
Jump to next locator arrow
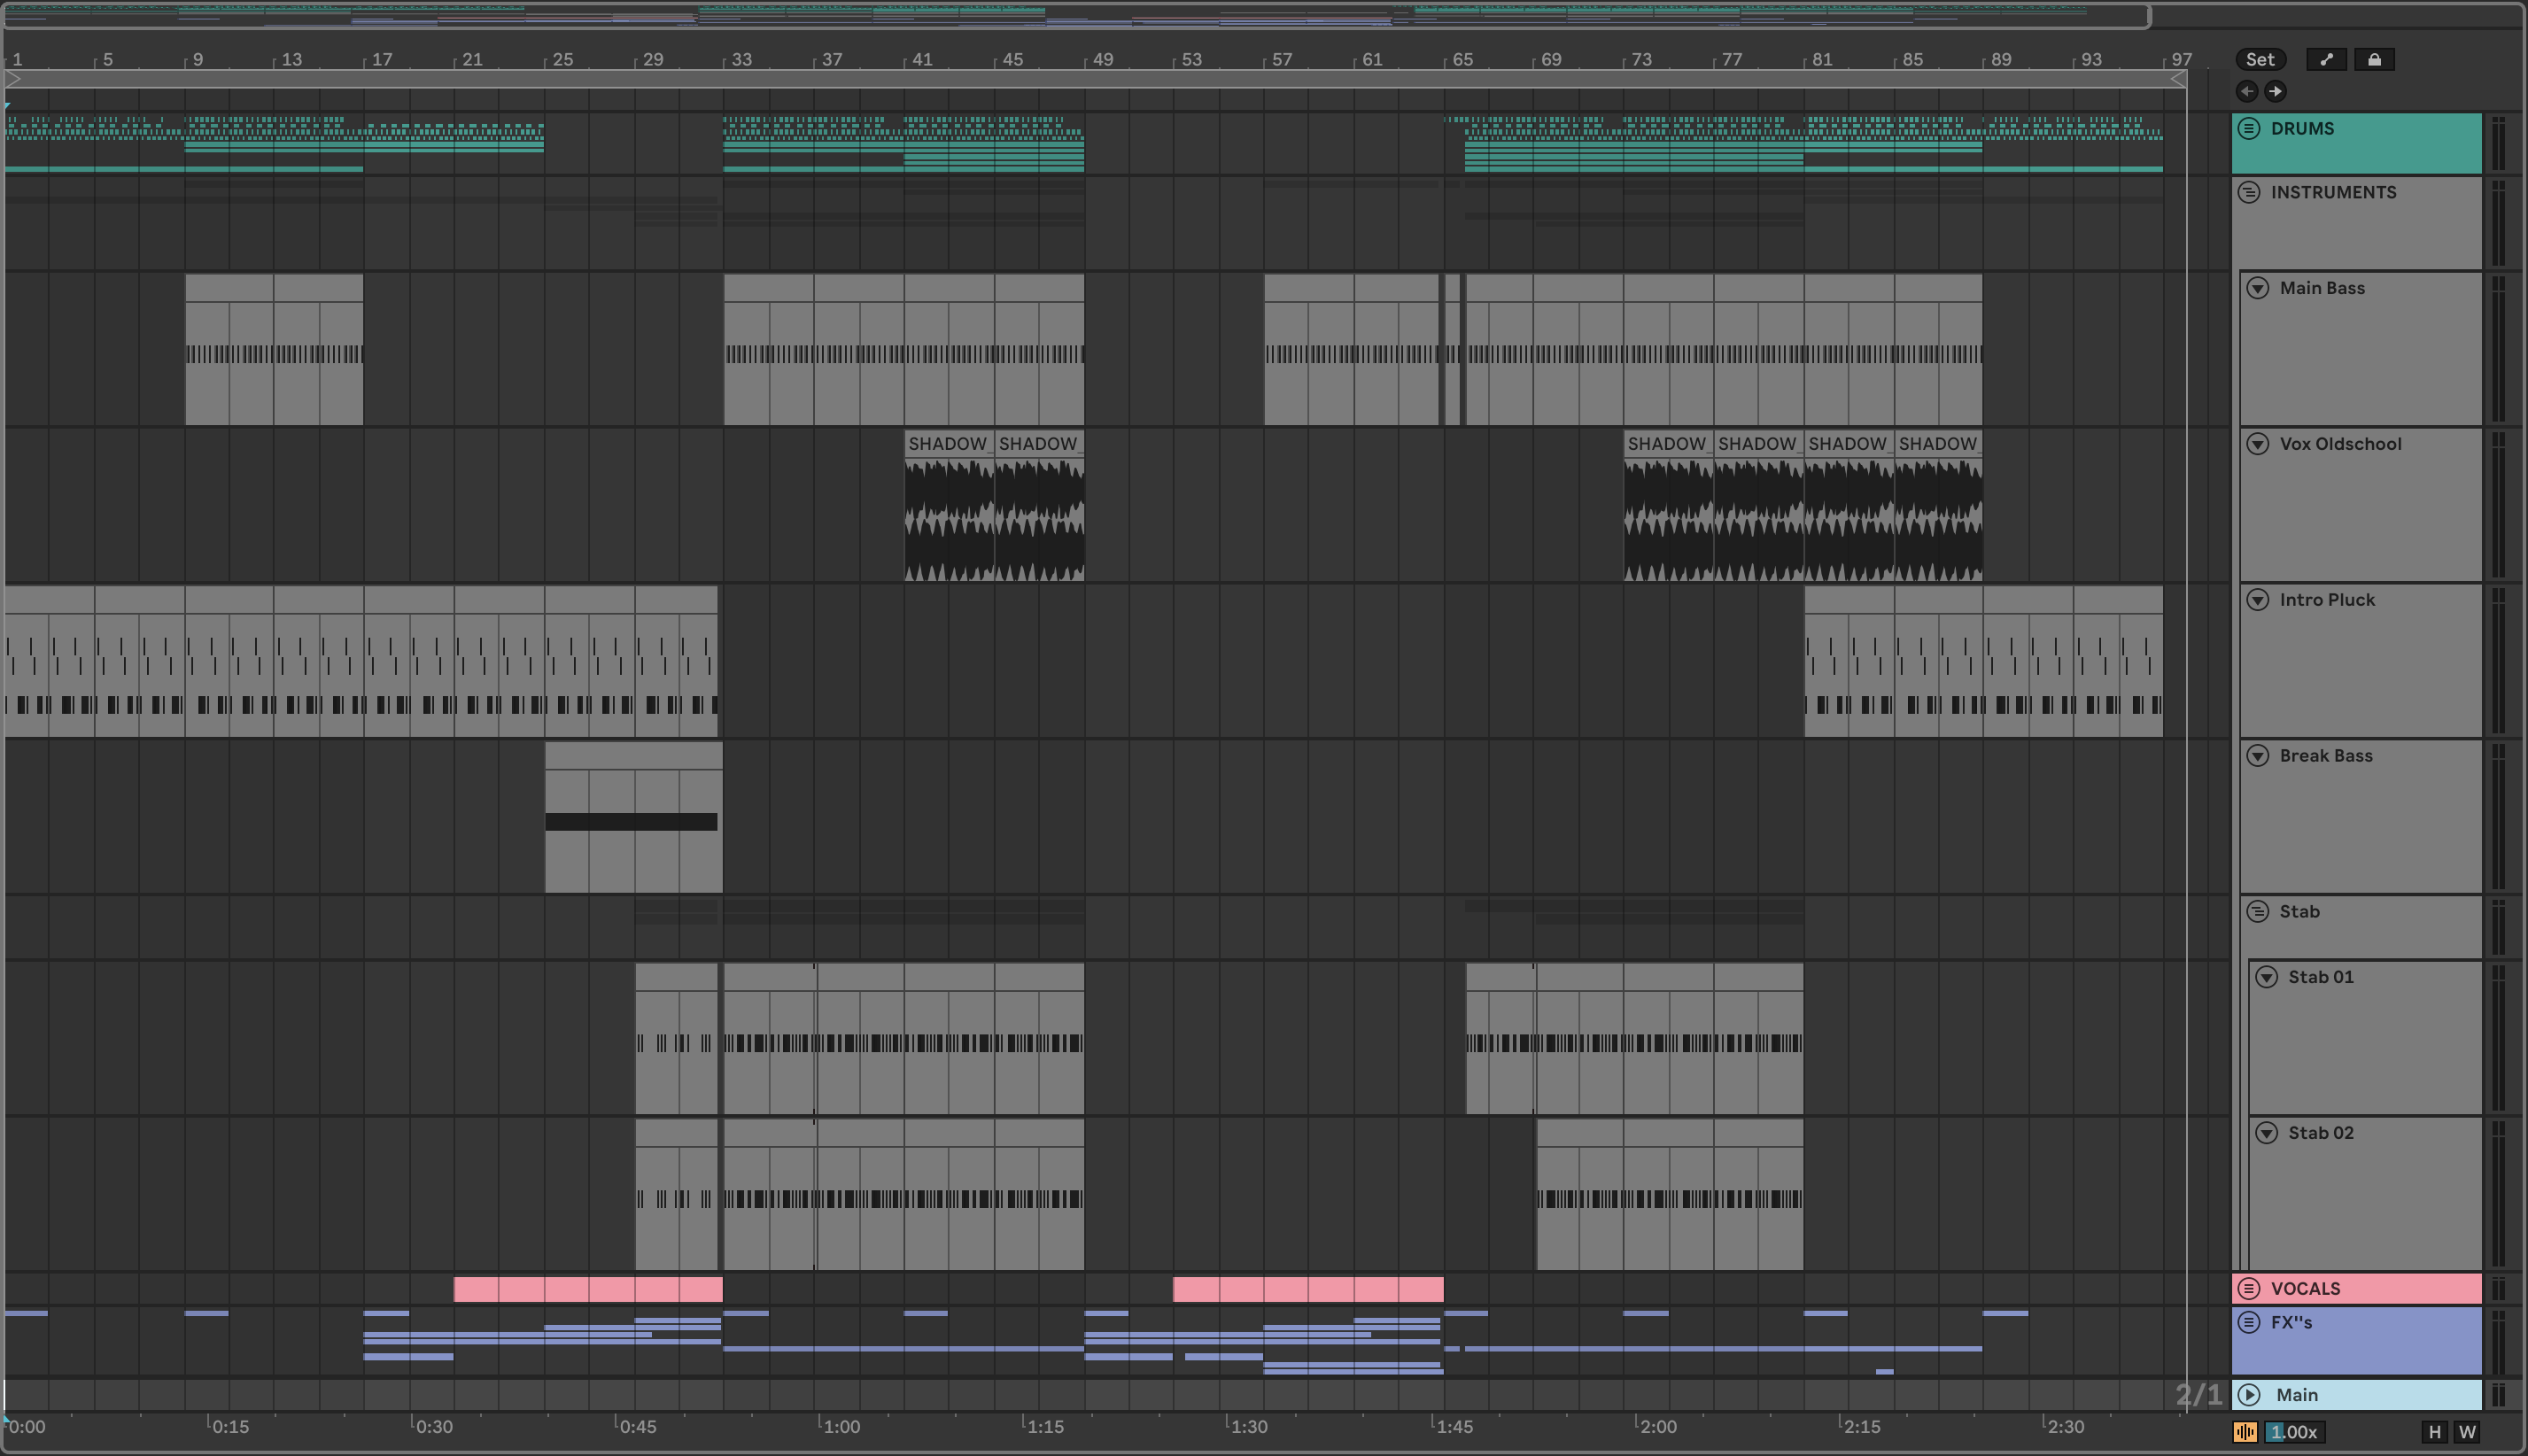pyautogui.click(x=2275, y=91)
